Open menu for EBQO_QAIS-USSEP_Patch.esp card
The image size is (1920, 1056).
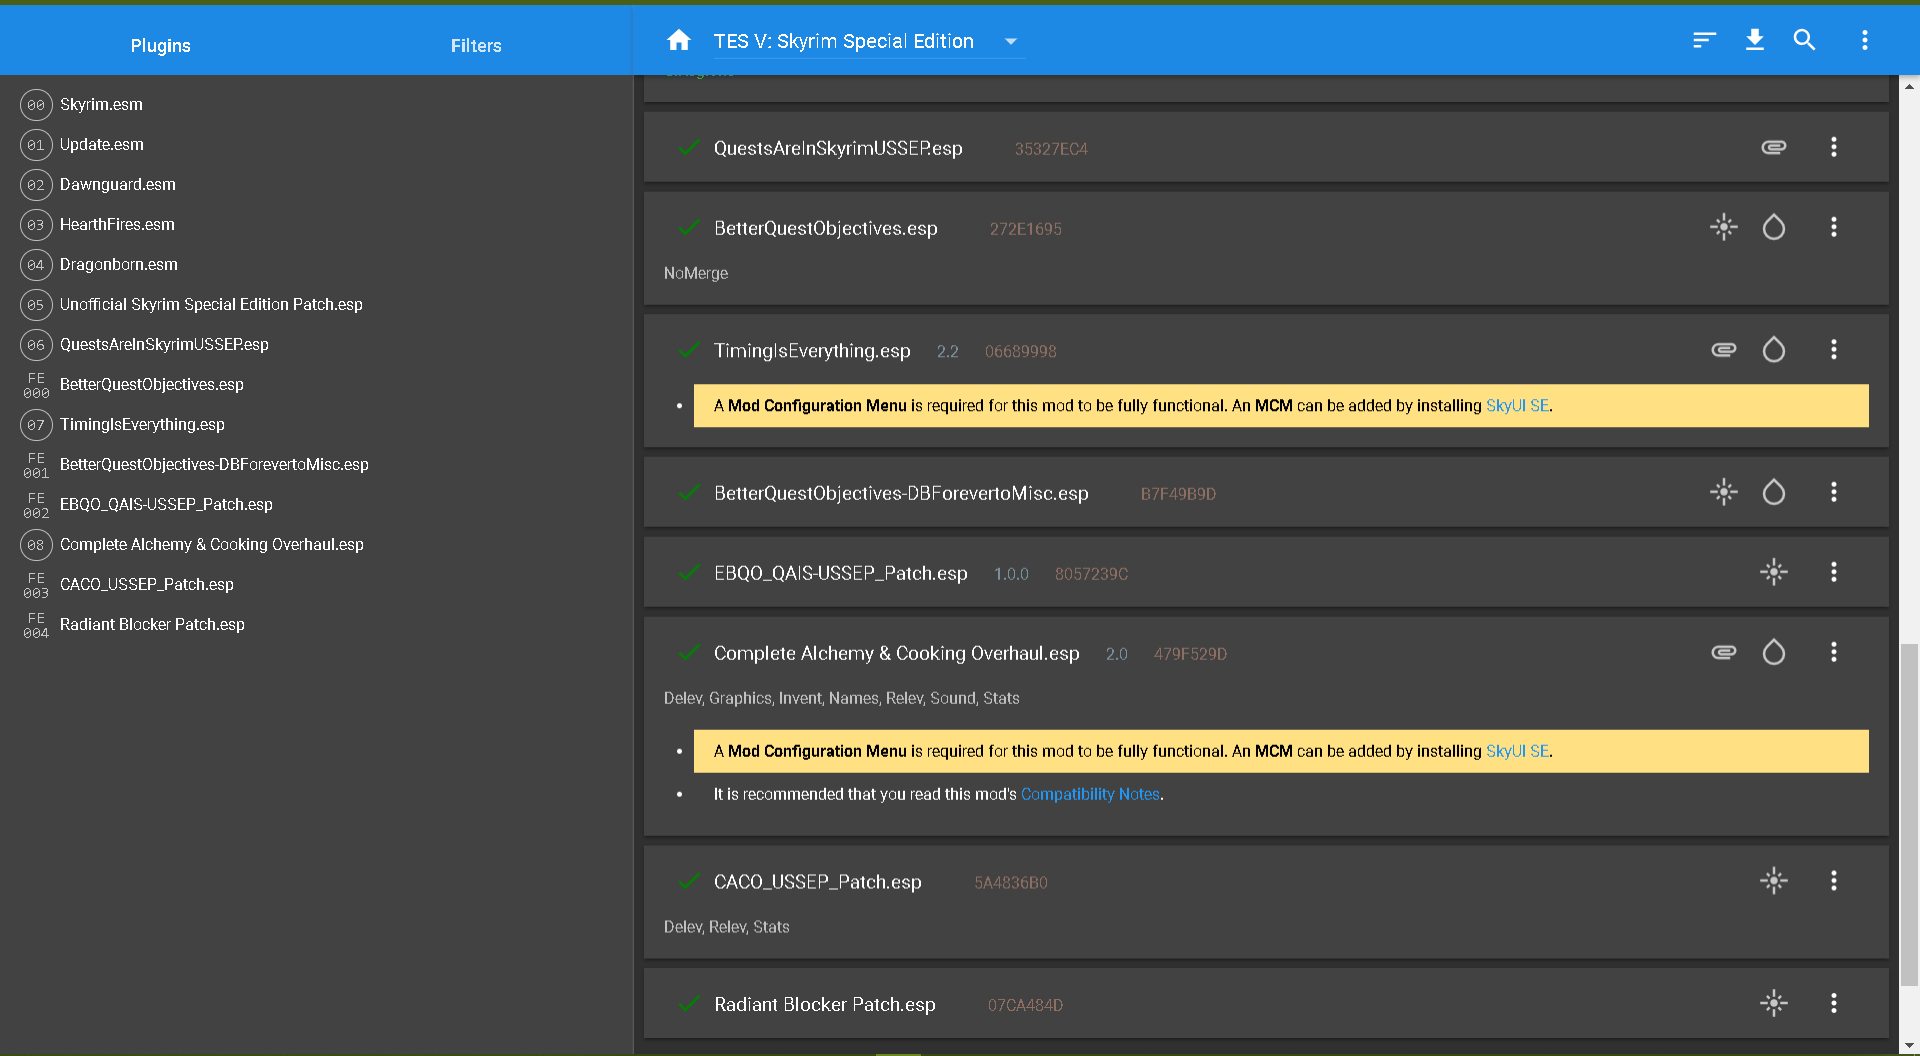1834,572
